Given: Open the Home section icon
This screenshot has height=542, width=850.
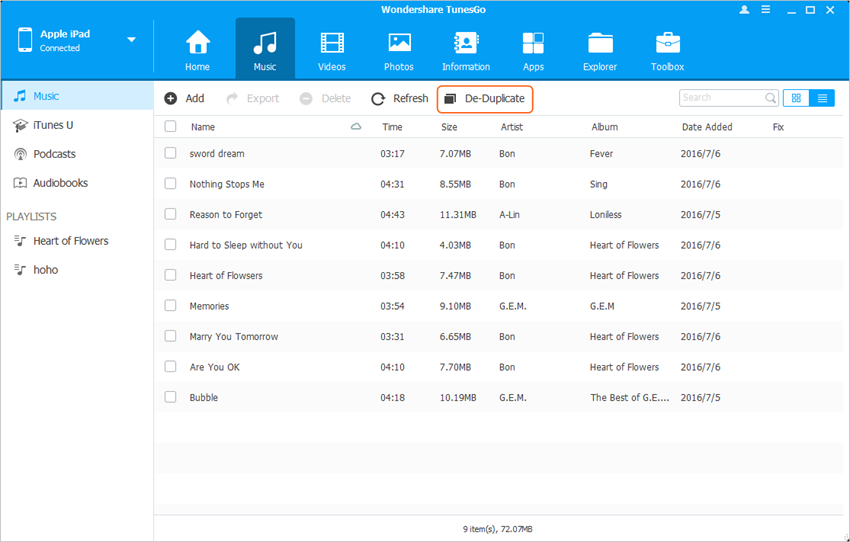Looking at the screenshot, I should 197,44.
